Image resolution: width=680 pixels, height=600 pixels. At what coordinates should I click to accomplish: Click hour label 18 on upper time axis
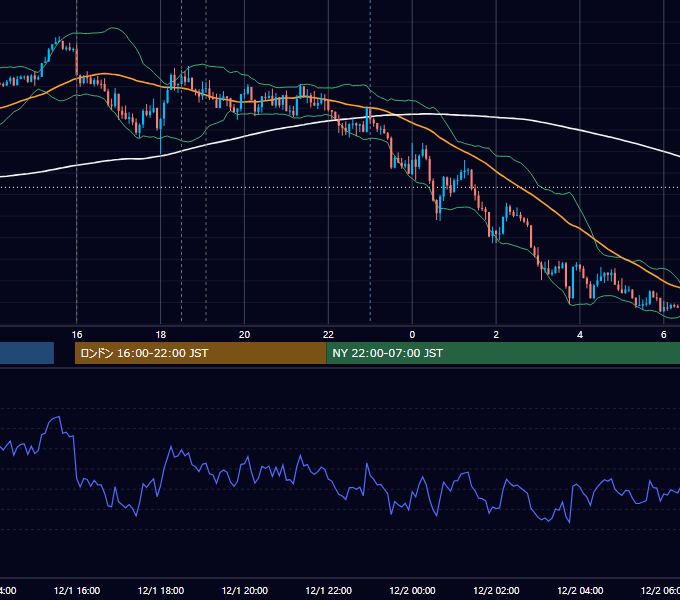coord(161,335)
